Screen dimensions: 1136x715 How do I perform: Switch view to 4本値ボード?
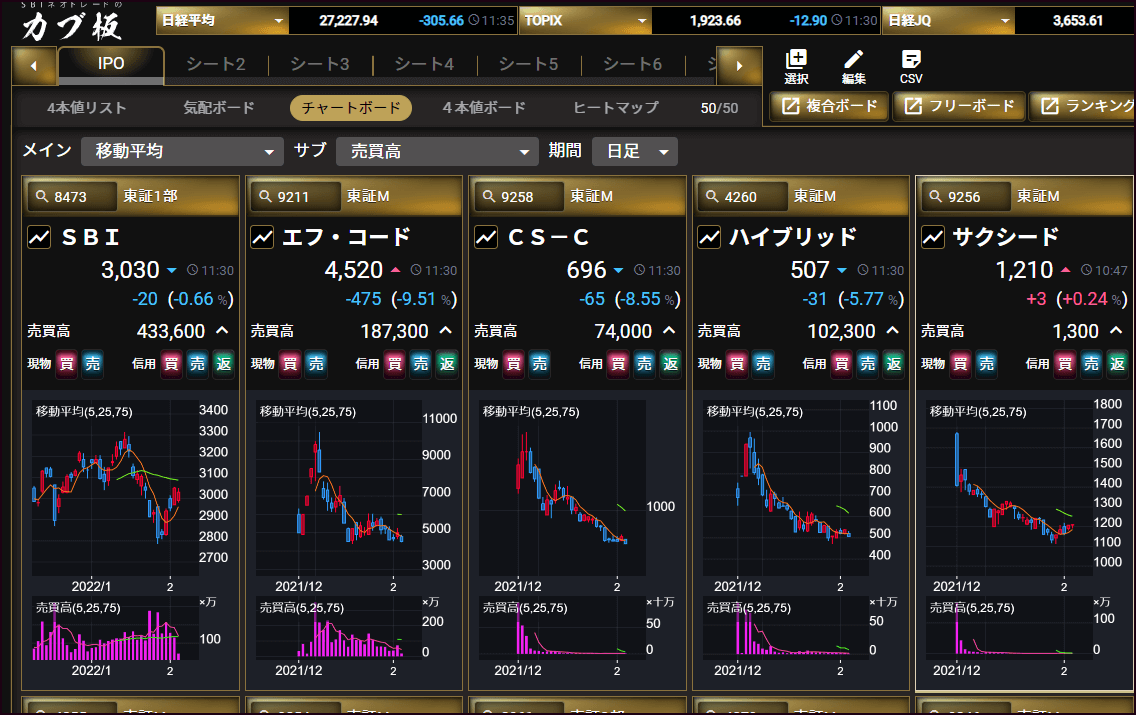[484, 108]
